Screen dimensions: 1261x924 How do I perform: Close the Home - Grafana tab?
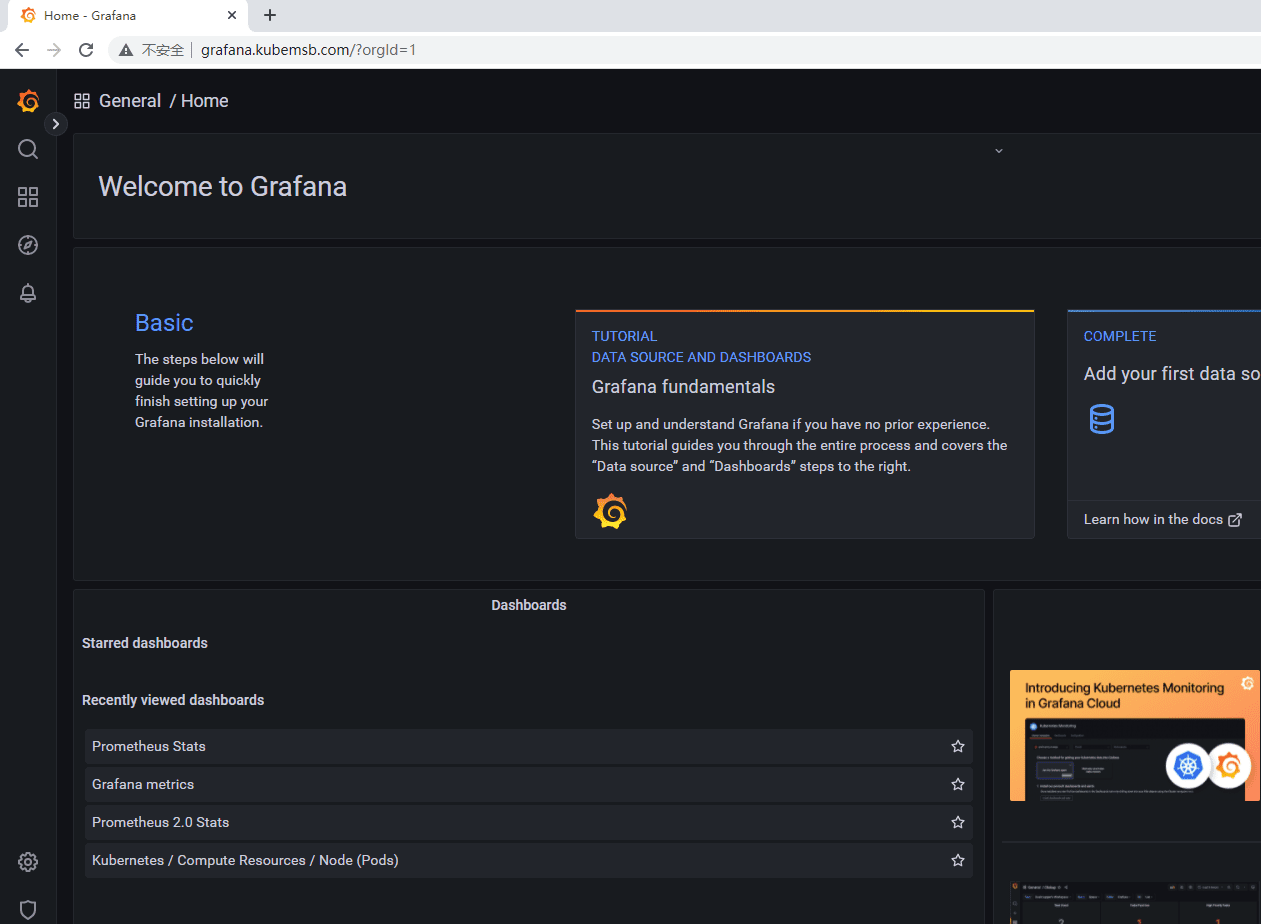click(232, 16)
